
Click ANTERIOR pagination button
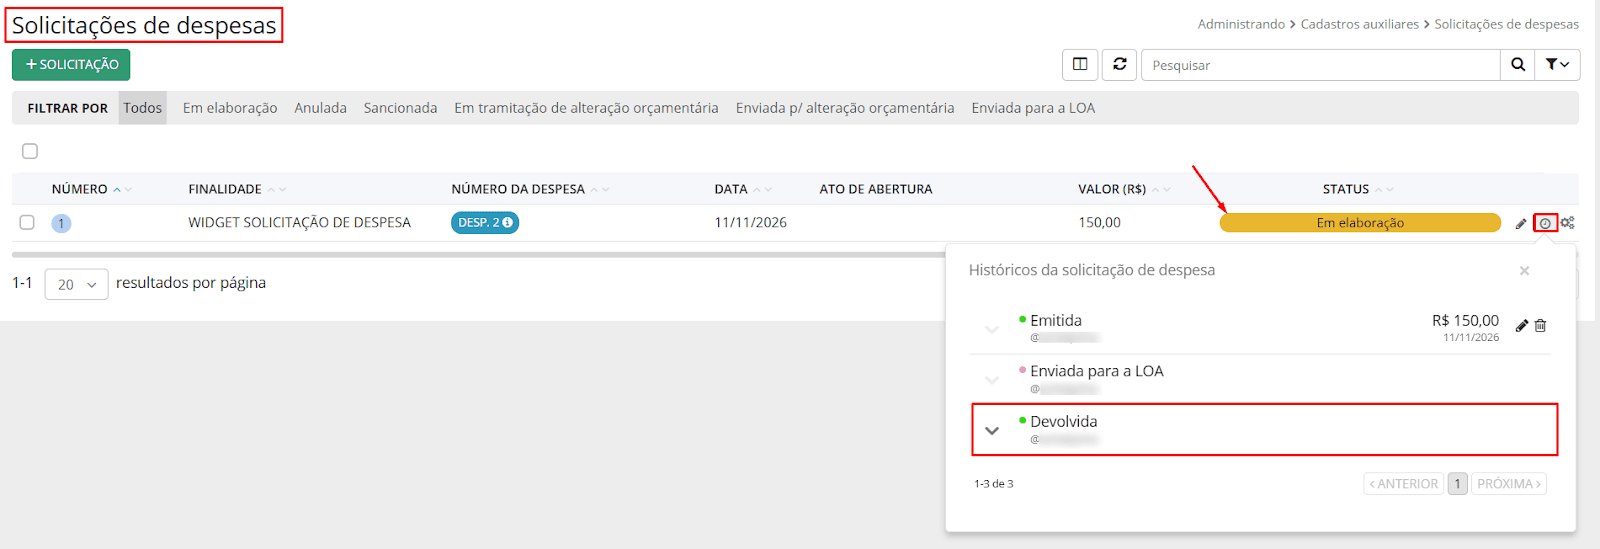[1404, 484]
